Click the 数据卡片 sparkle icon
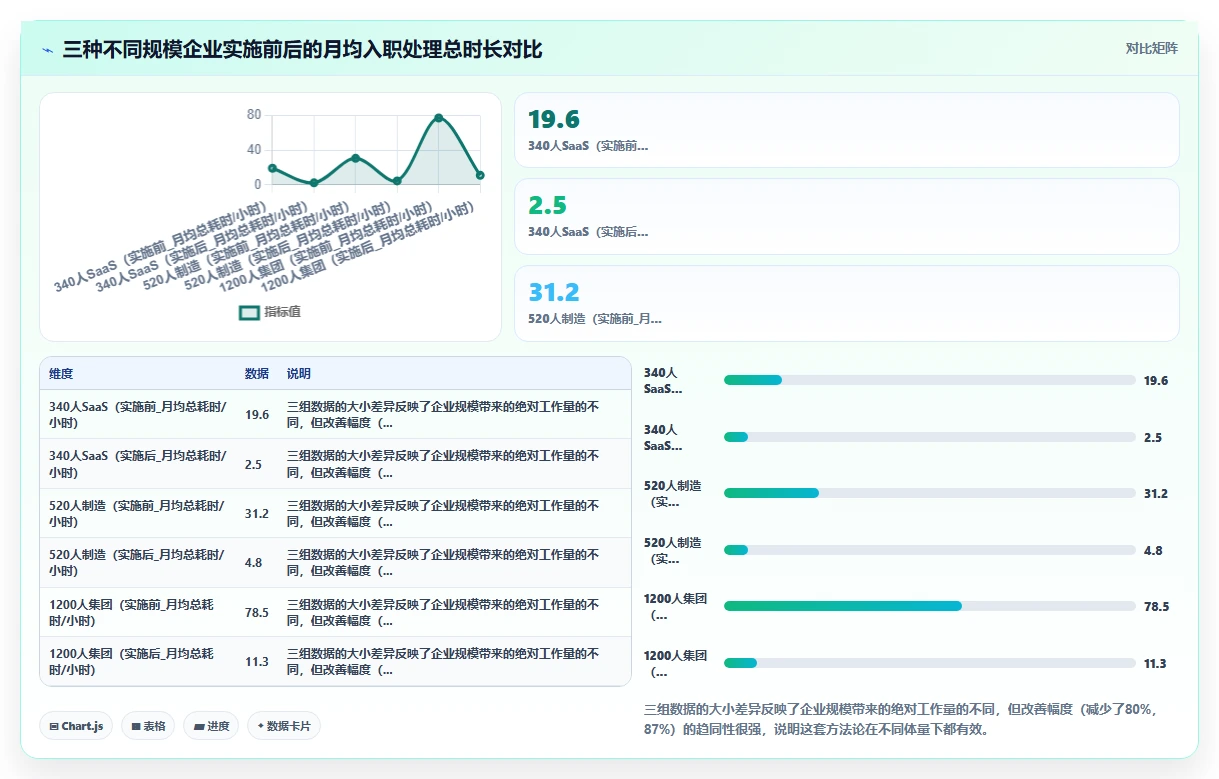Image resolution: width=1219 pixels, height=779 pixels. (x=261, y=726)
